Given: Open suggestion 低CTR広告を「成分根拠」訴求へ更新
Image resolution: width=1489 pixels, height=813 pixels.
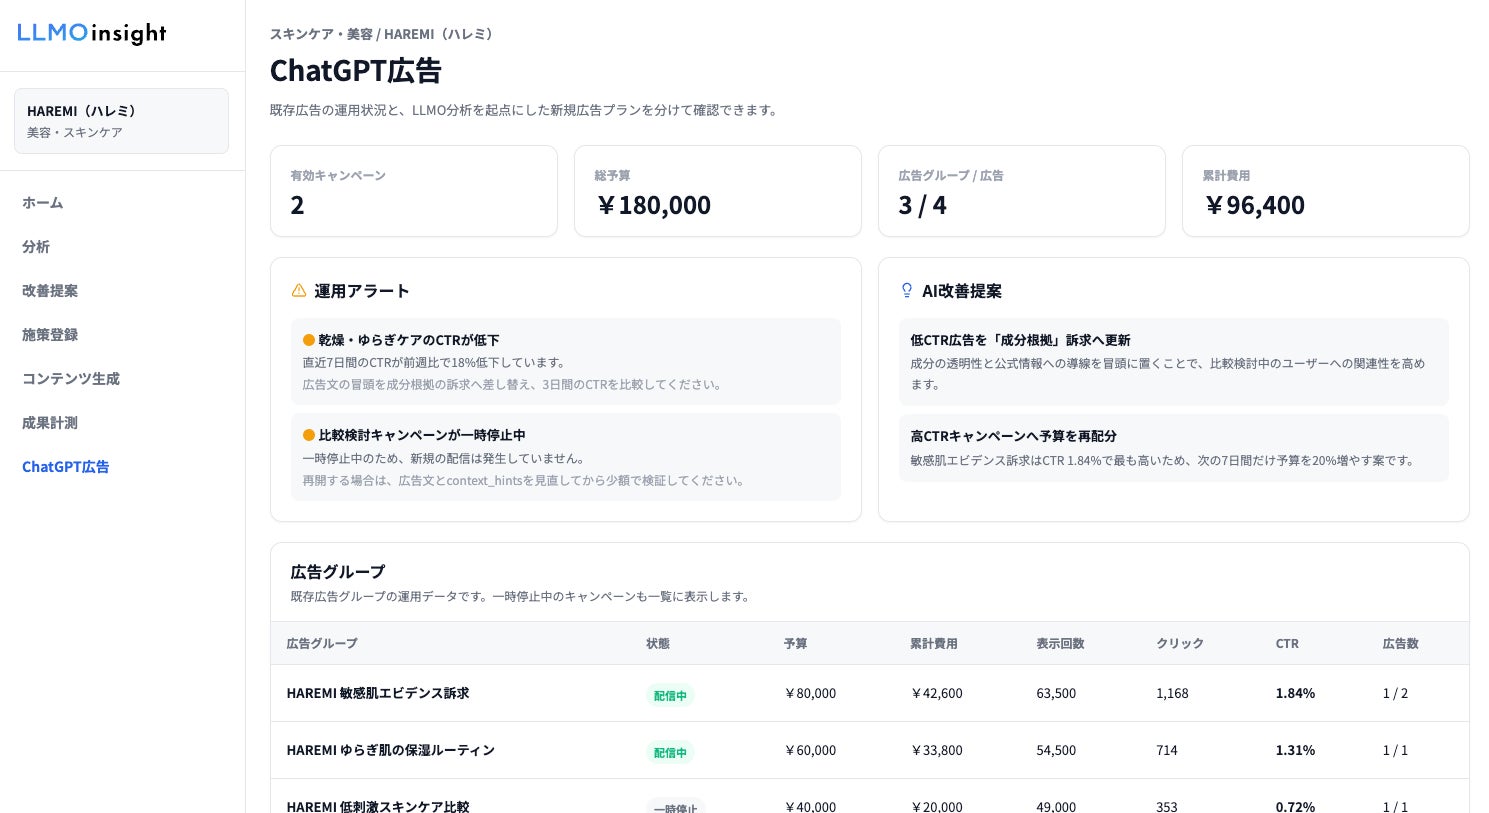Looking at the screenshot, I should click(1174, 361).
